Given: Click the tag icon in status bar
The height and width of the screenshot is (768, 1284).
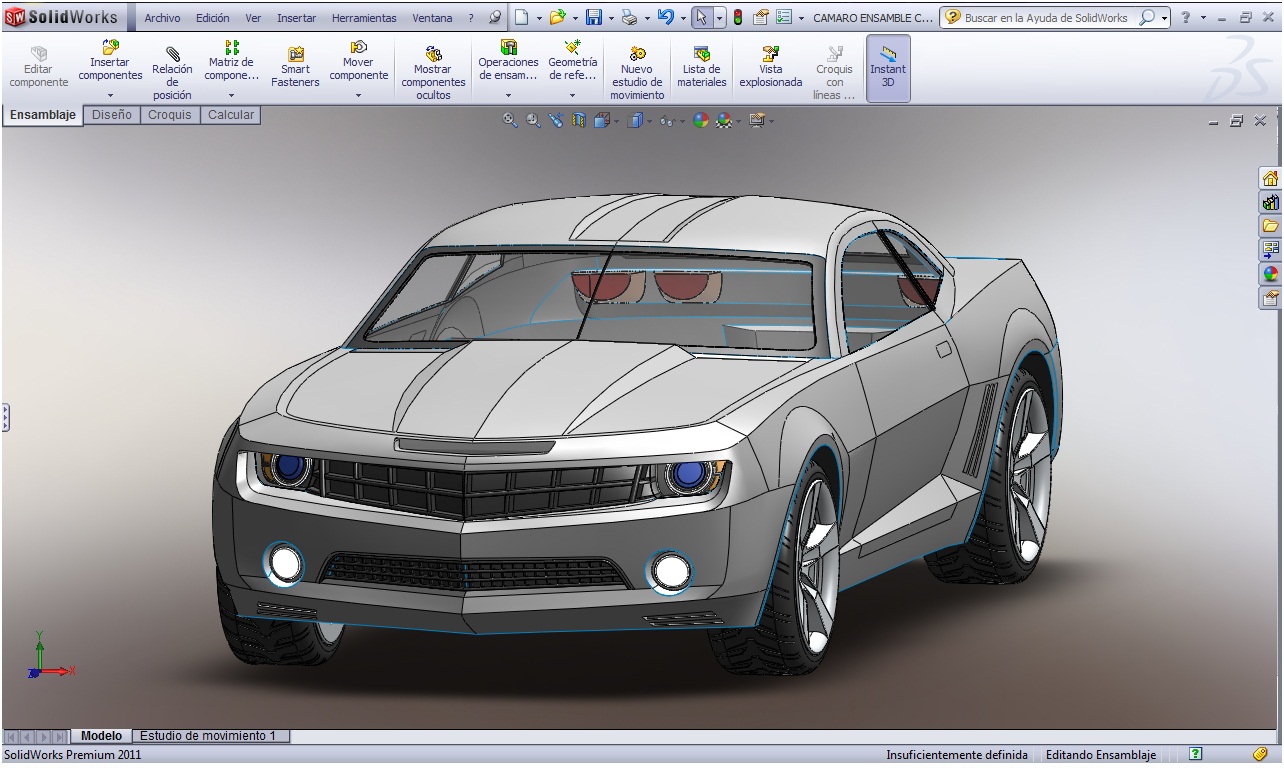Looking at the screenshot, I should point(1260,754).
